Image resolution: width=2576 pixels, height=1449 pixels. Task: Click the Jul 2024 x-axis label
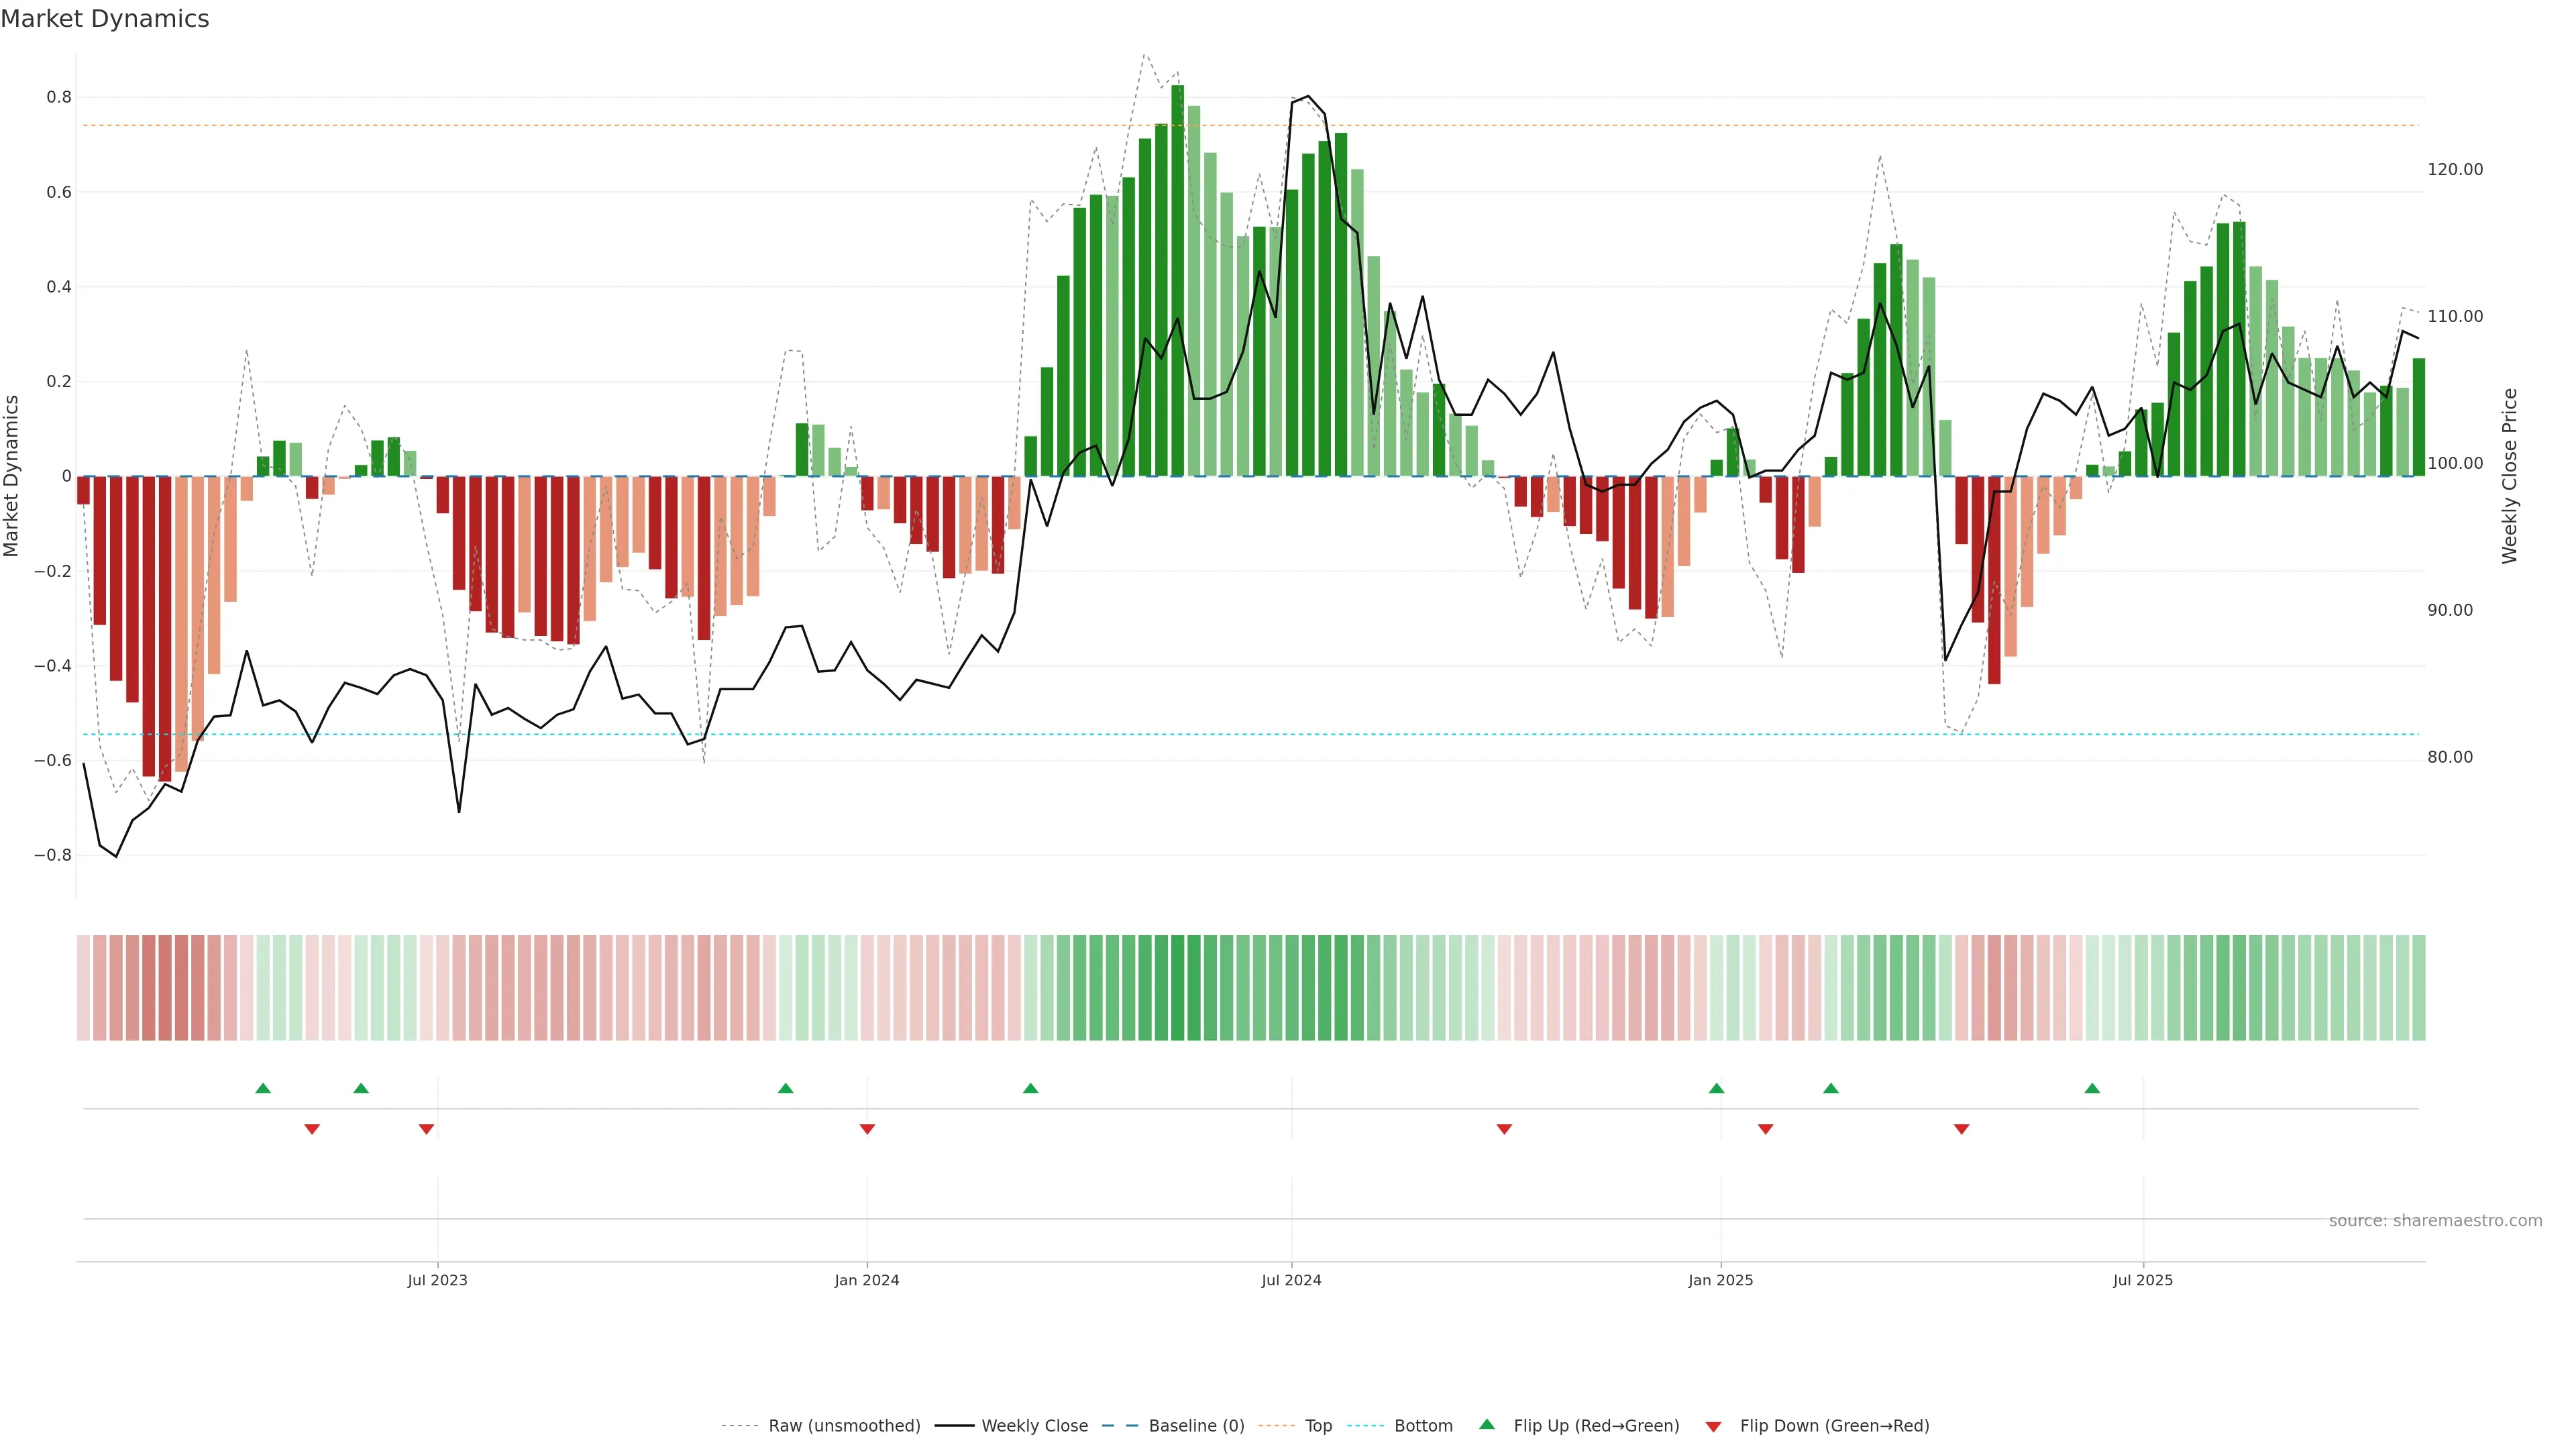[x=1291, y=1280]
